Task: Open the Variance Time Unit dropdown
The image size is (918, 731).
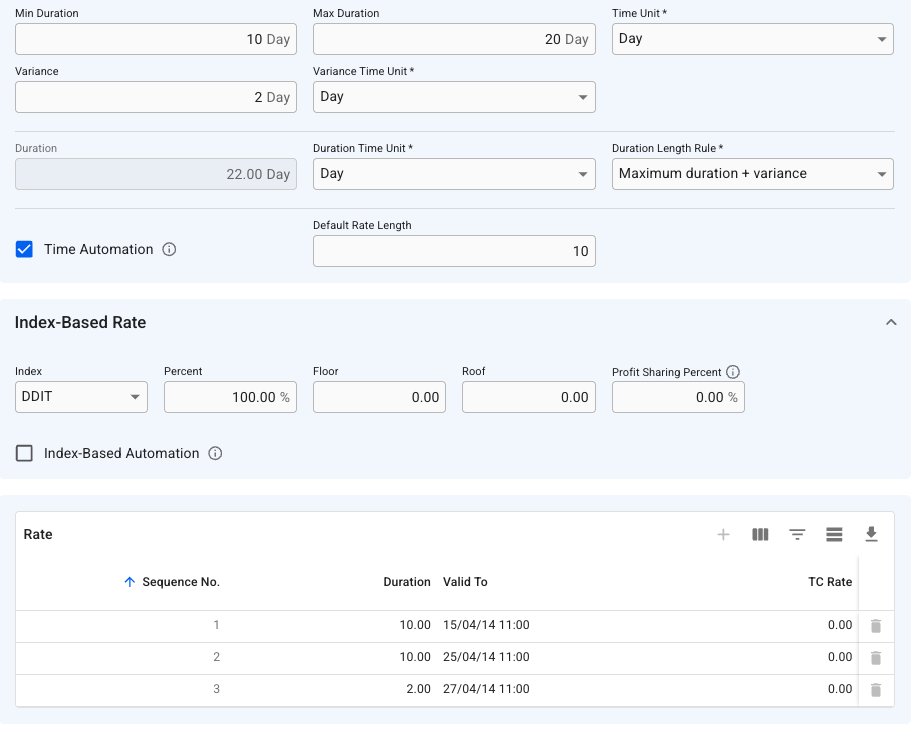Action: coord(454,98)
